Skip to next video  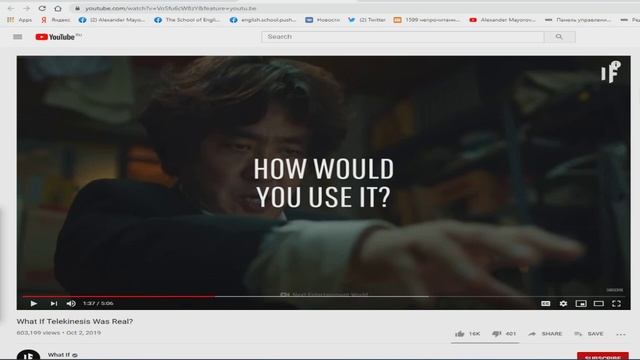tap(53, 303)
